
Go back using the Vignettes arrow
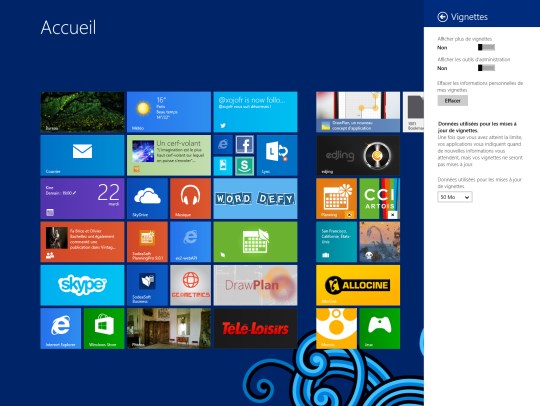point(442,17)
